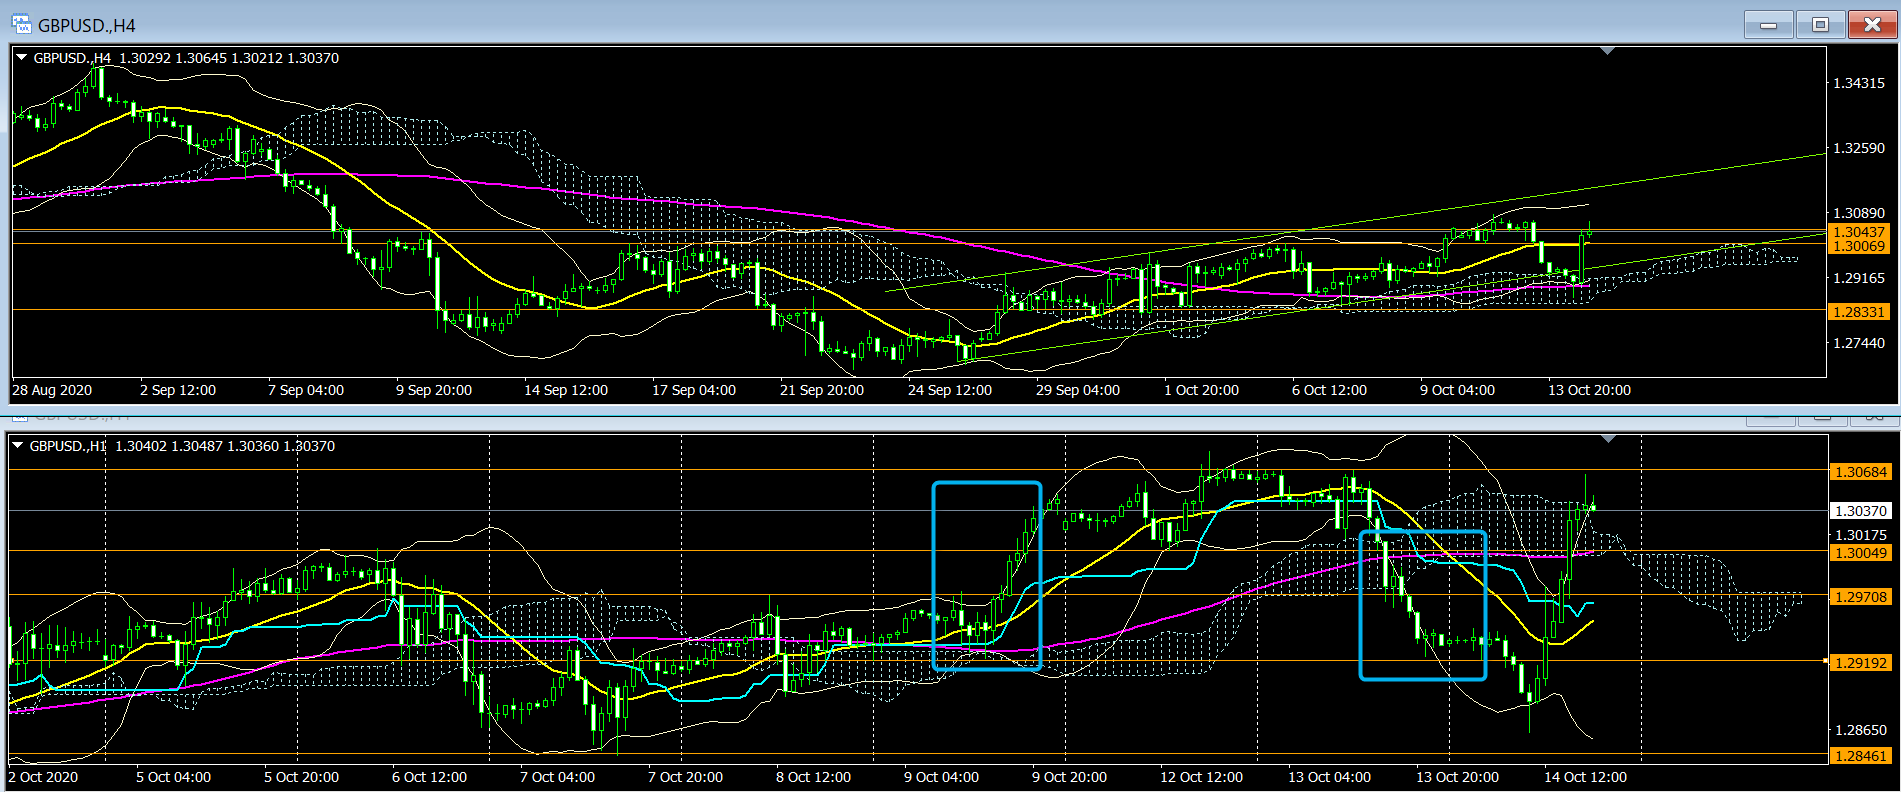The height and width of the screenshot is (792, 1901).
Task: Select the 1.30069 orange price label
Action: (x=1859, y=246)
